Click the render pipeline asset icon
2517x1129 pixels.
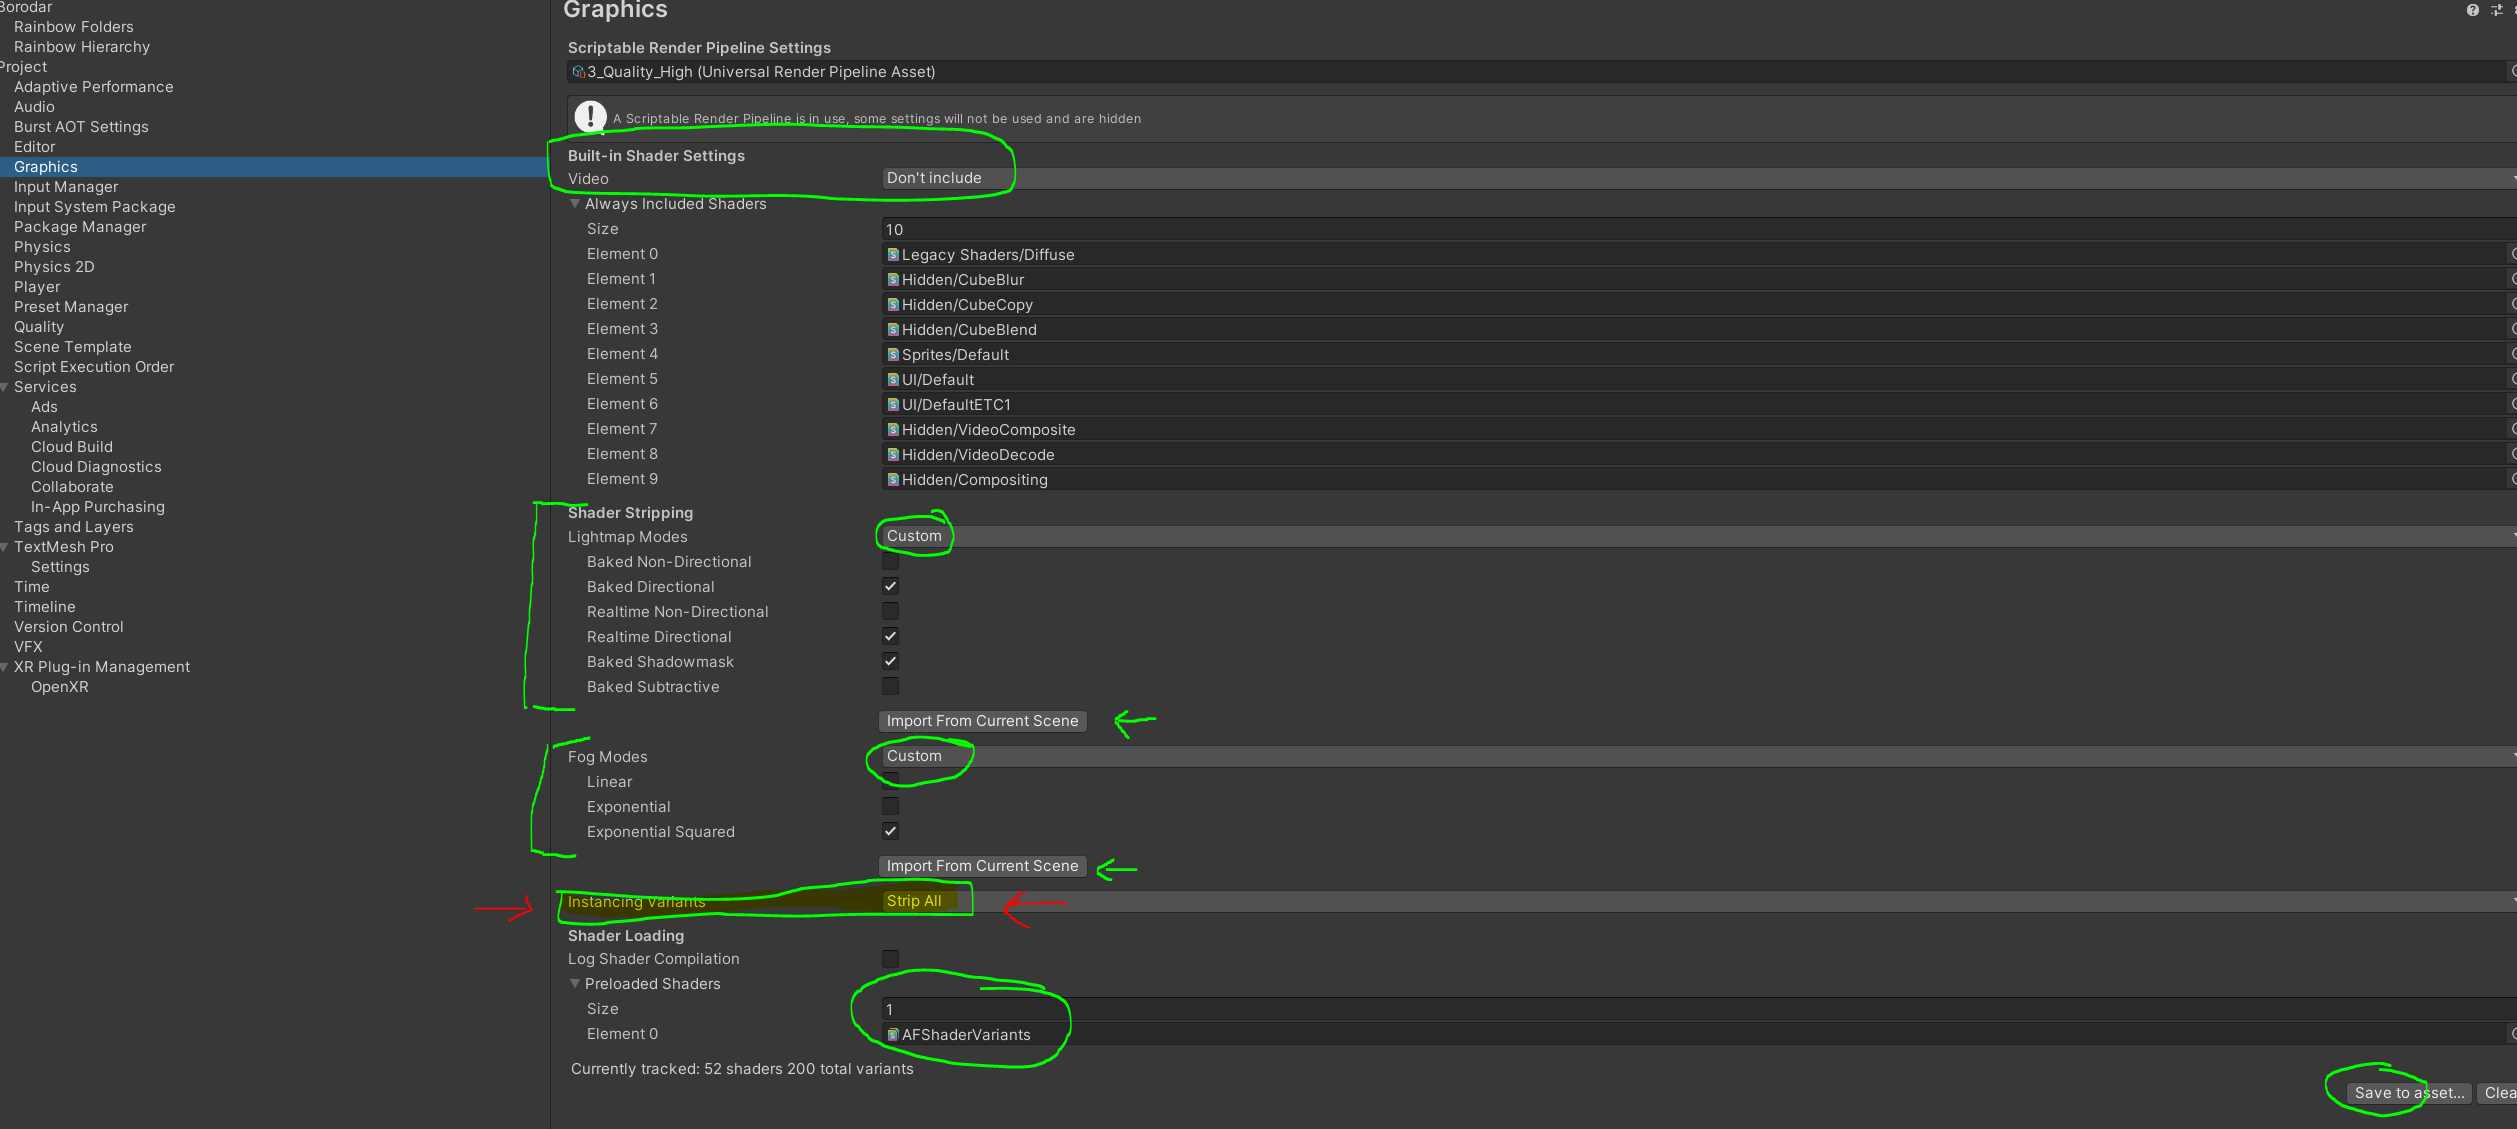[x=578, y=72]
